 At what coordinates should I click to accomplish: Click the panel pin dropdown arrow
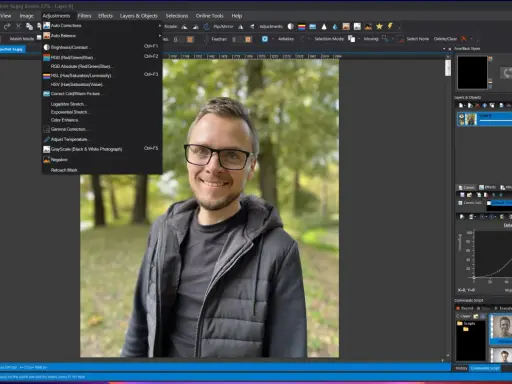444,49
